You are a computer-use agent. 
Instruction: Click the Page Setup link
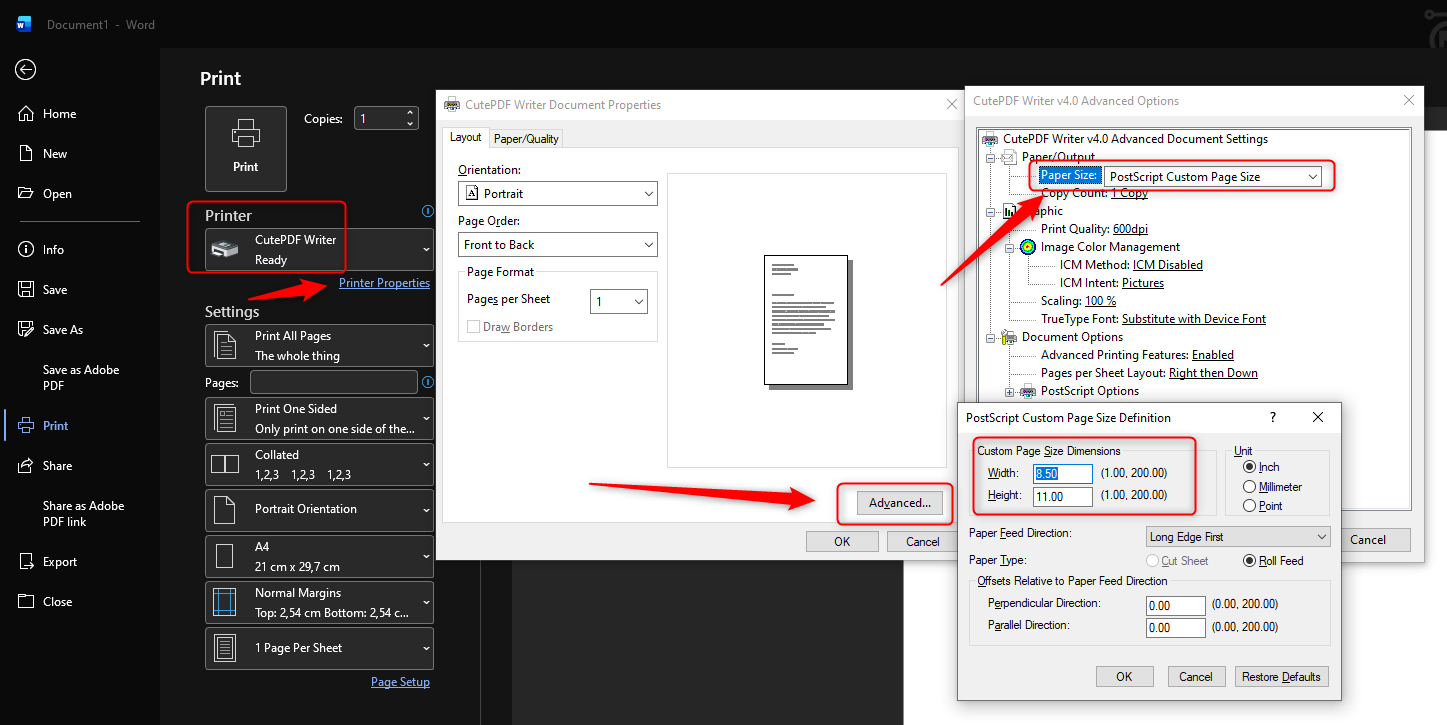pos(400,682)
